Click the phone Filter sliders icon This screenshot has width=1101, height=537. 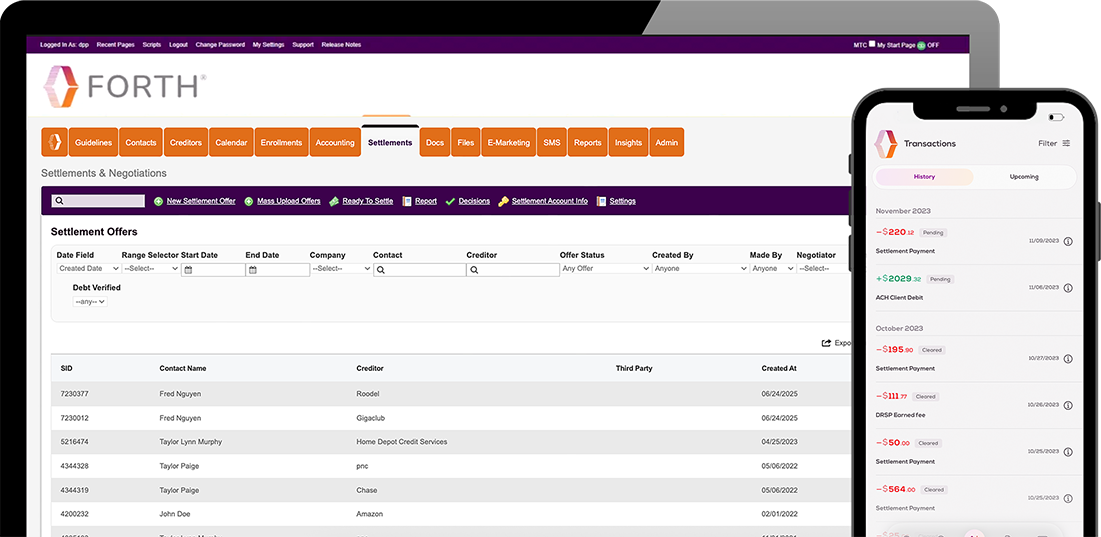[x=1067, y=143]
